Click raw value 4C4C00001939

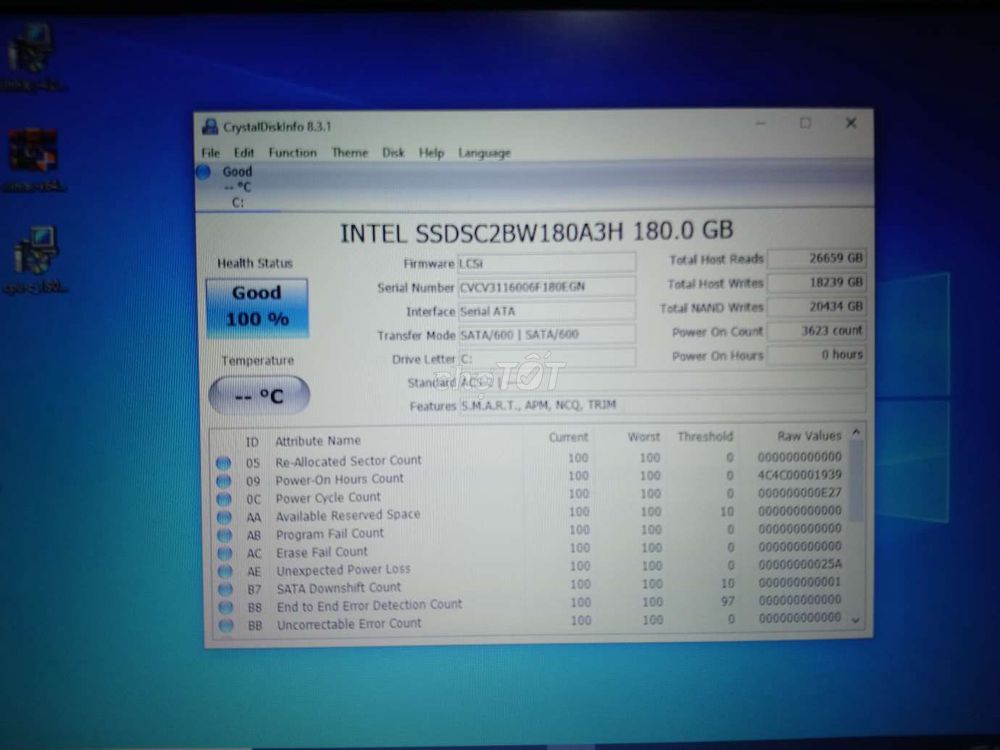(x=800, y=475)
